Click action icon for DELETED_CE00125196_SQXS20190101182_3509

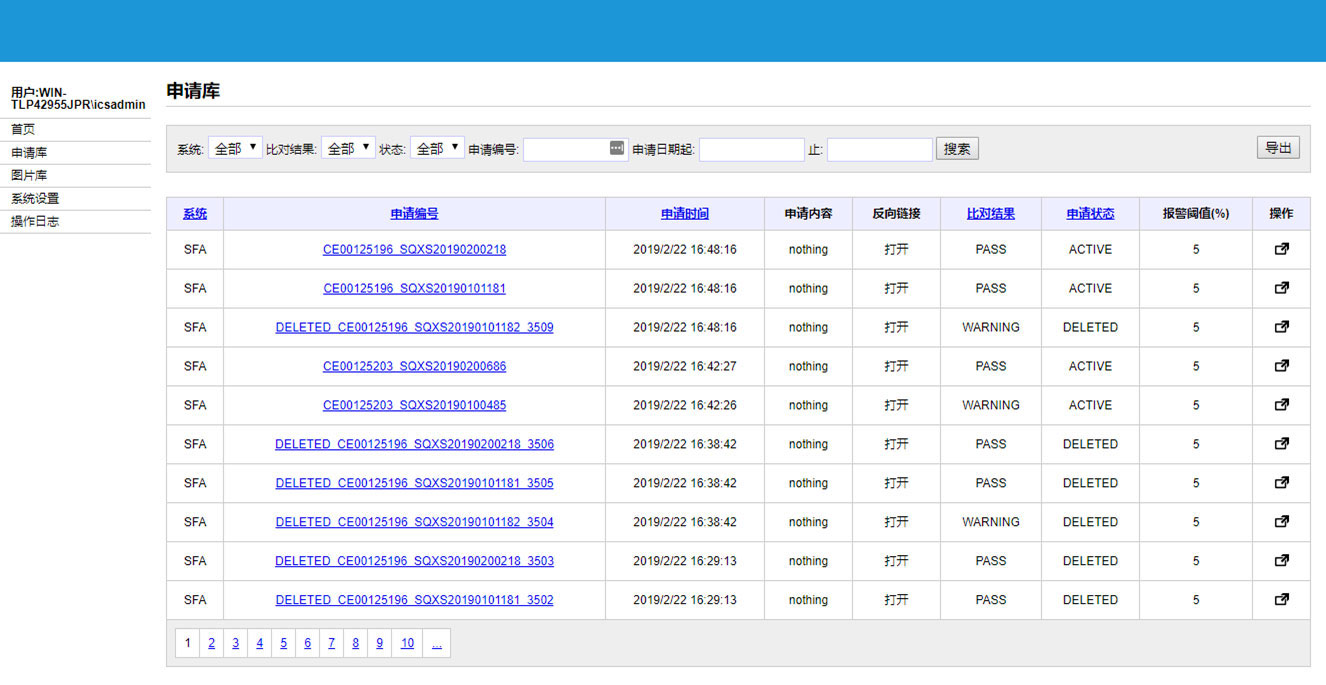click(x=1281, y=327)
